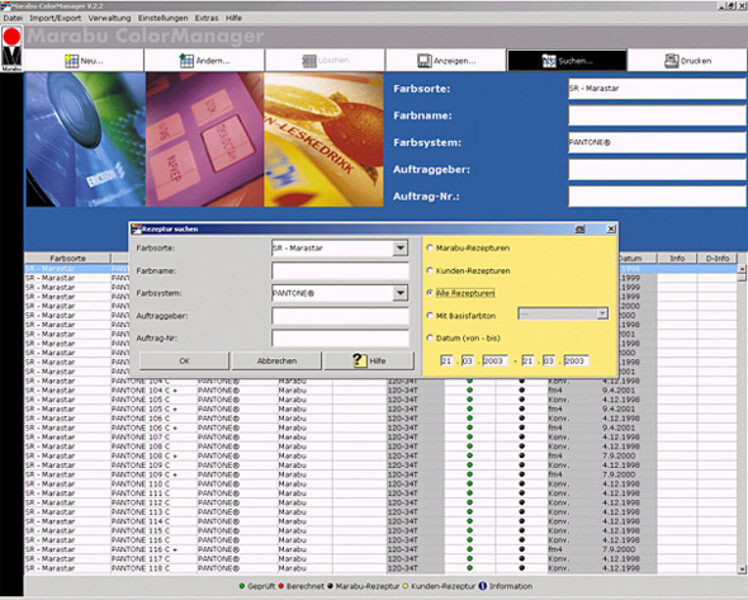Open the Basisfarbton dropdown list

(x=602, y=313)
